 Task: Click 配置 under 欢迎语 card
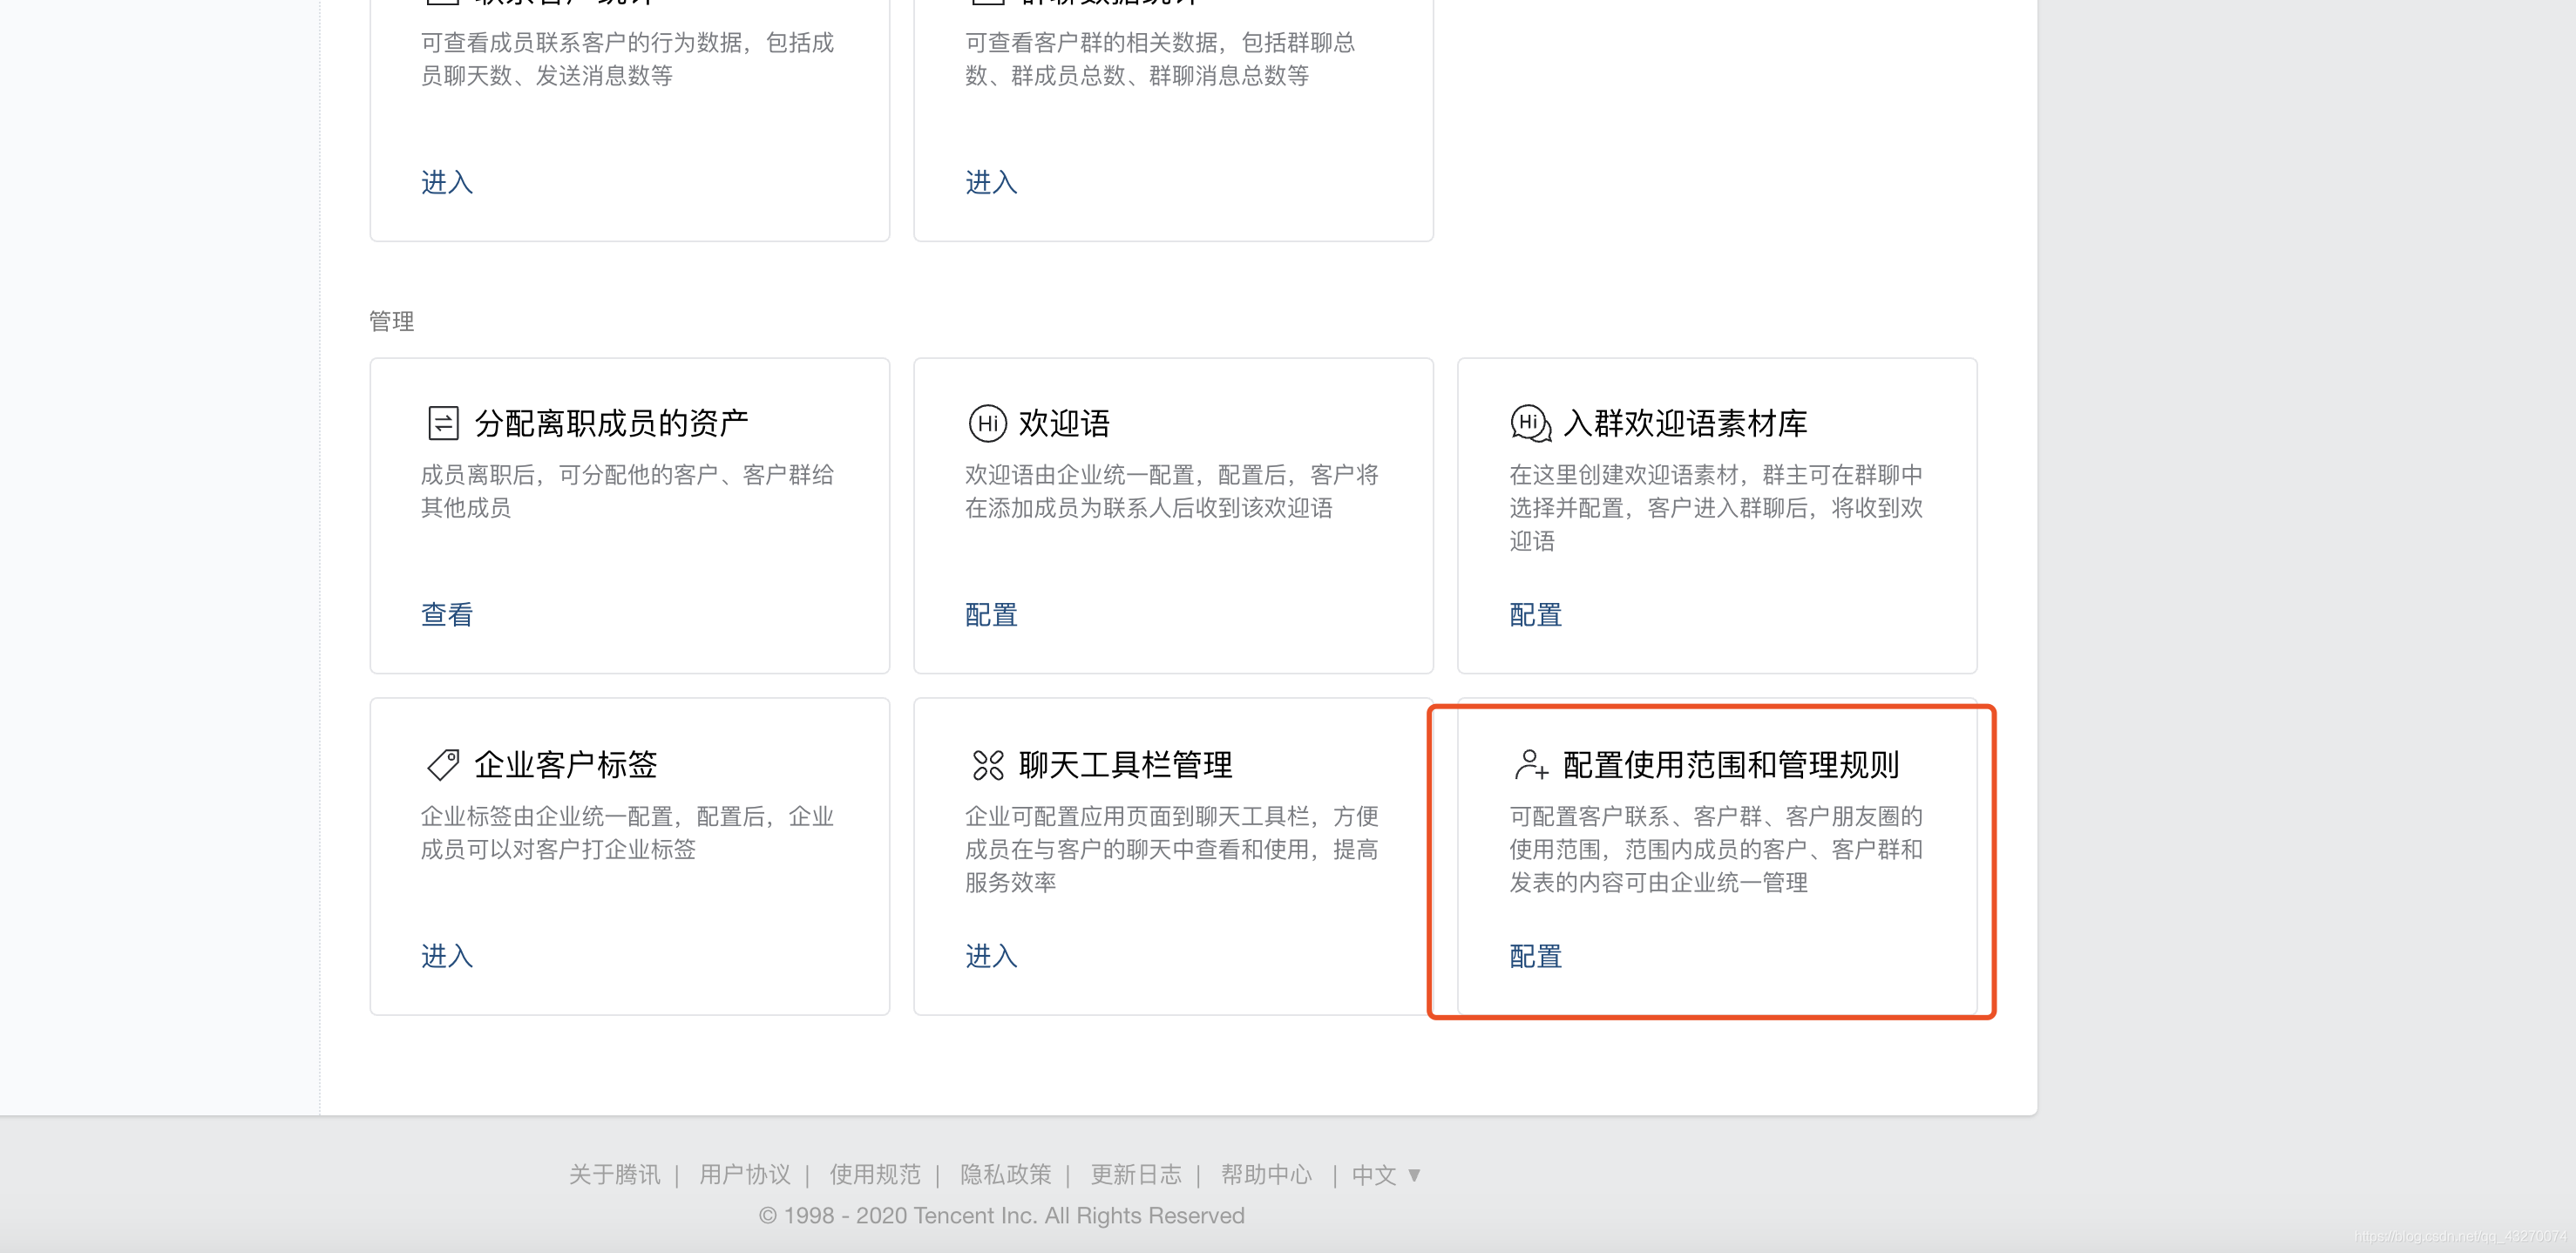[990, 615]
